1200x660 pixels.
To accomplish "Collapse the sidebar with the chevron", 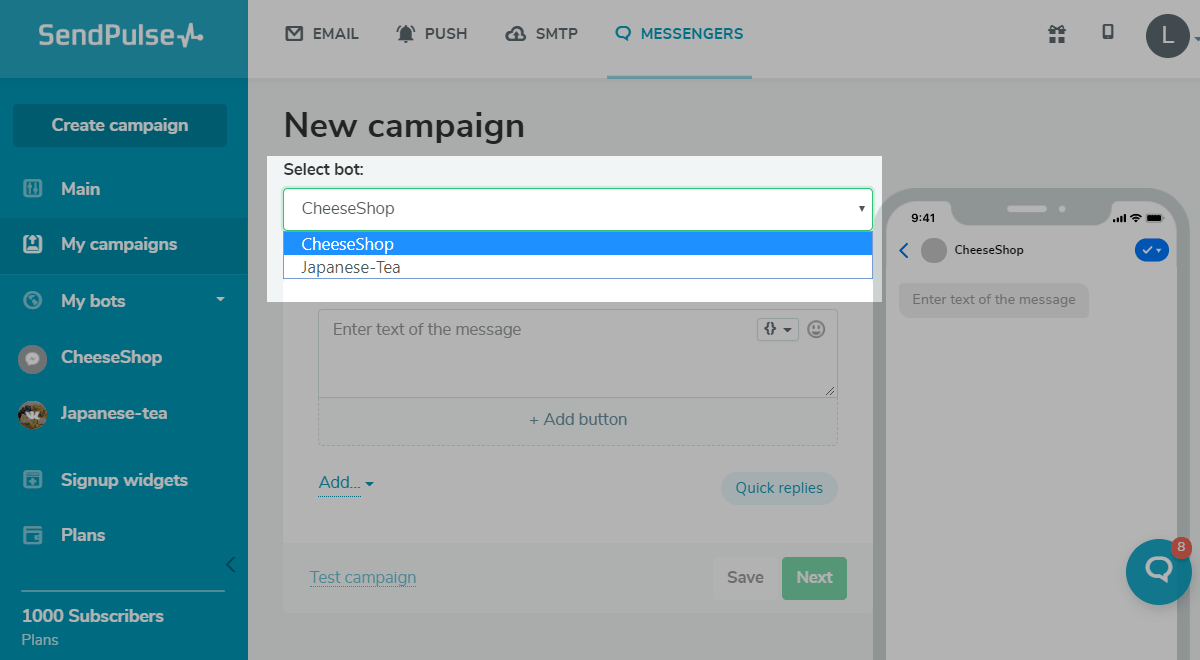I will 230,564.
